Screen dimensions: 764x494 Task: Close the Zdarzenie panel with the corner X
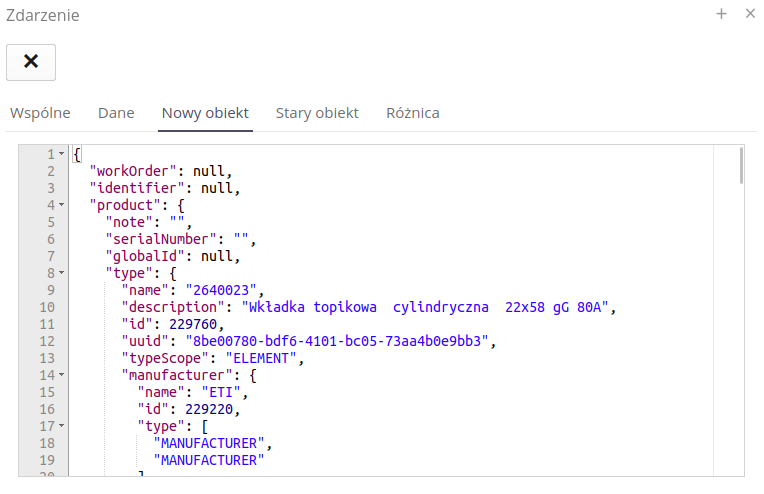click(750, 14)
